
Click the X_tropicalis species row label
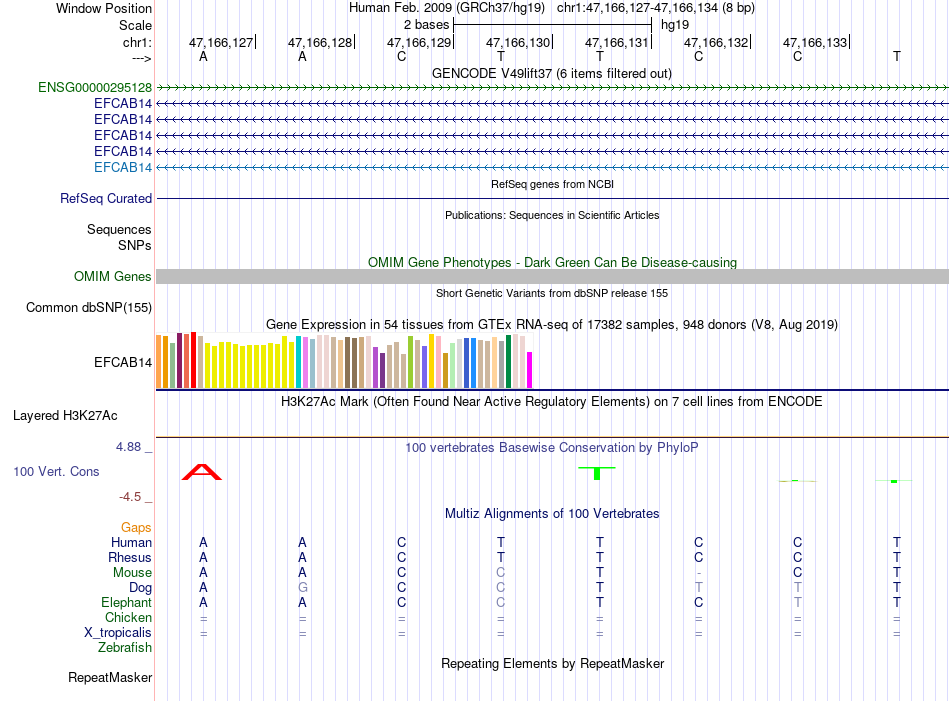click(118, 633)
